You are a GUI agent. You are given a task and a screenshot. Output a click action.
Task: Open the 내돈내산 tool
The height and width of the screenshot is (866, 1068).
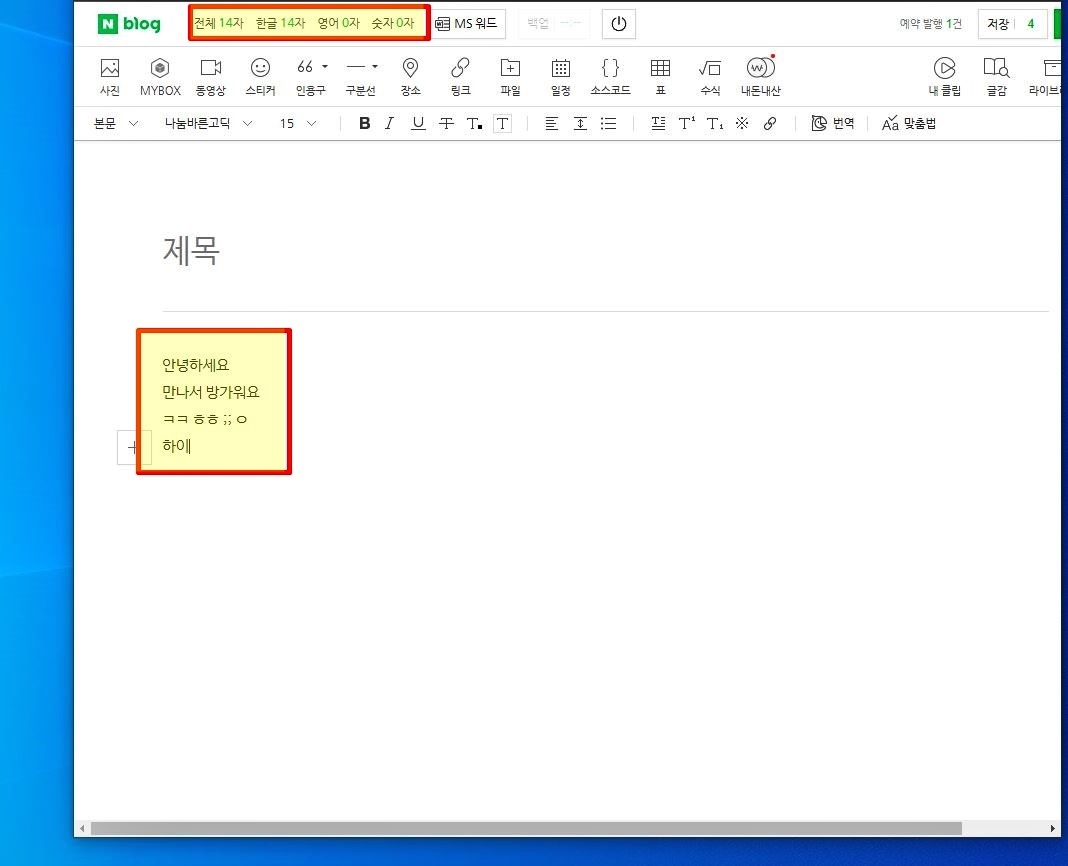click(760, 76)
